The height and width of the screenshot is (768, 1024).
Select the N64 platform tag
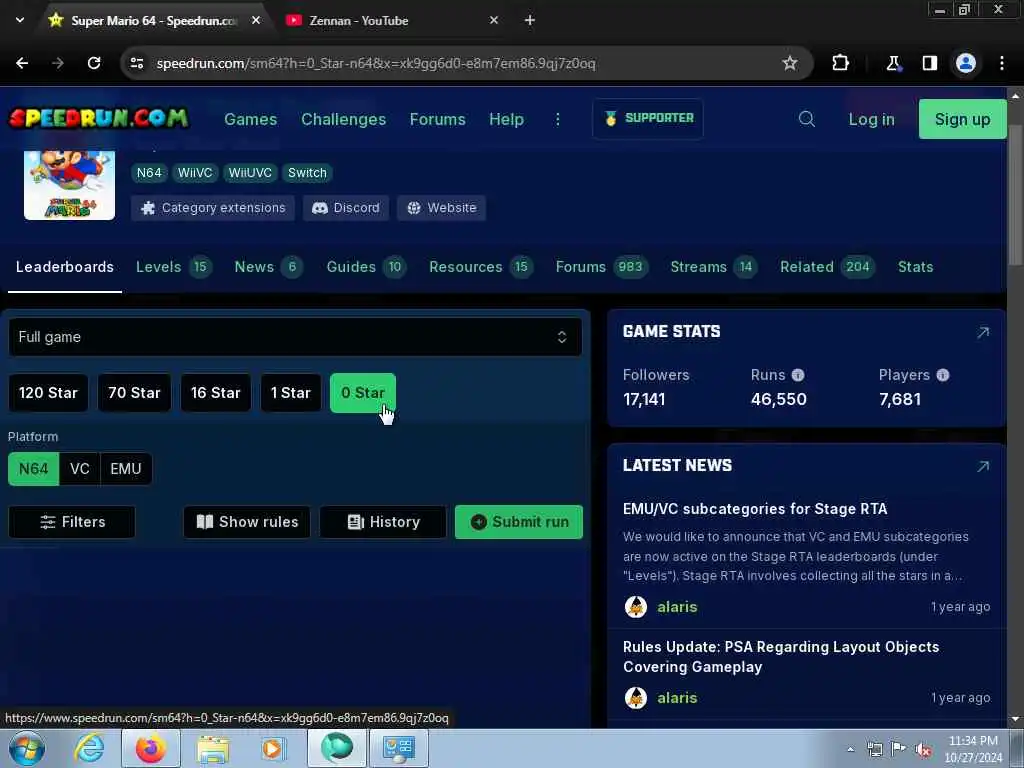click(149, 172)
